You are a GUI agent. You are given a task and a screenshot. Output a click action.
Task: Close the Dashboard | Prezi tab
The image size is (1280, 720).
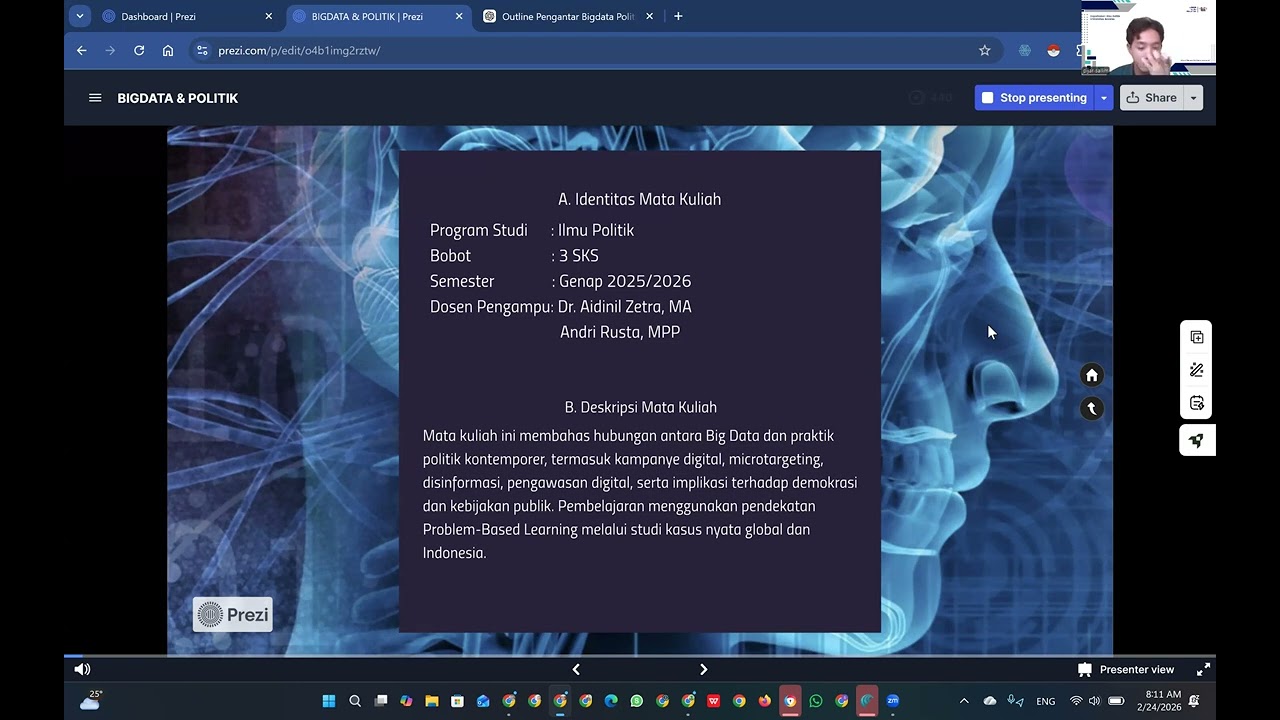pyautogui.click(x=268, y=16)
